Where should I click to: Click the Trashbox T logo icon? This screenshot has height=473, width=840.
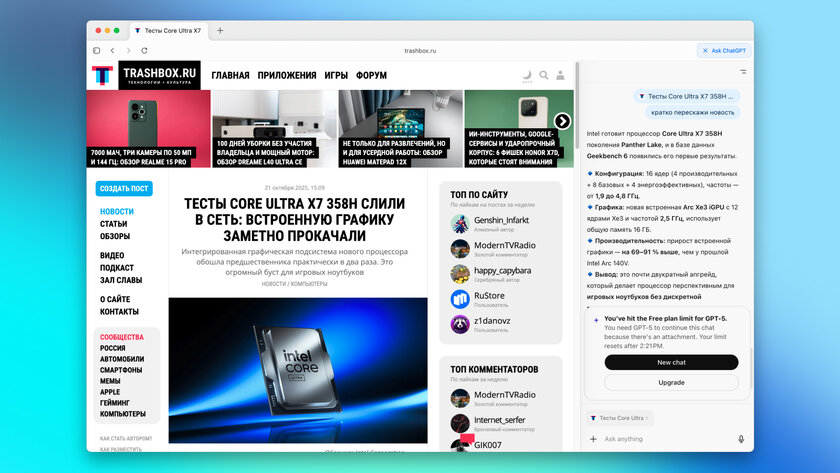coord(102,76)
